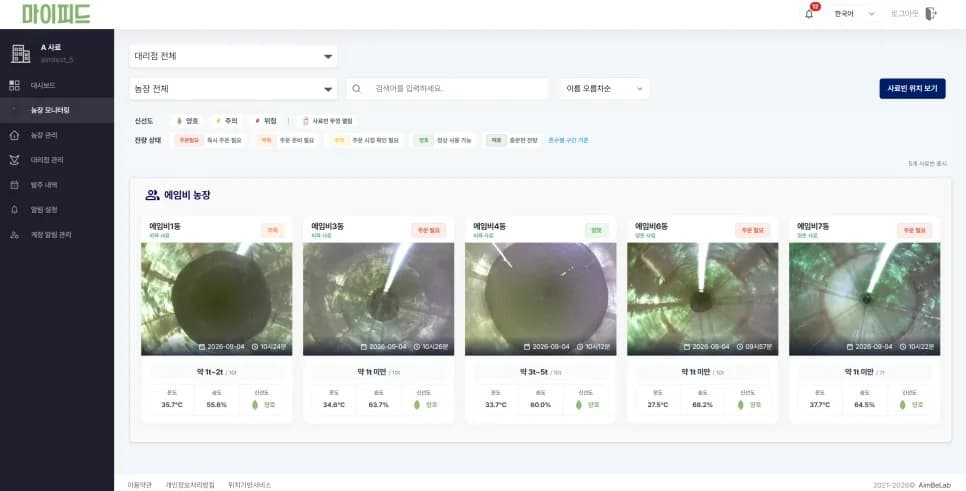Click the clock icon on the 에임비7동 photo
This screenshot has width=966, height=491.
(x=903, y=347)
